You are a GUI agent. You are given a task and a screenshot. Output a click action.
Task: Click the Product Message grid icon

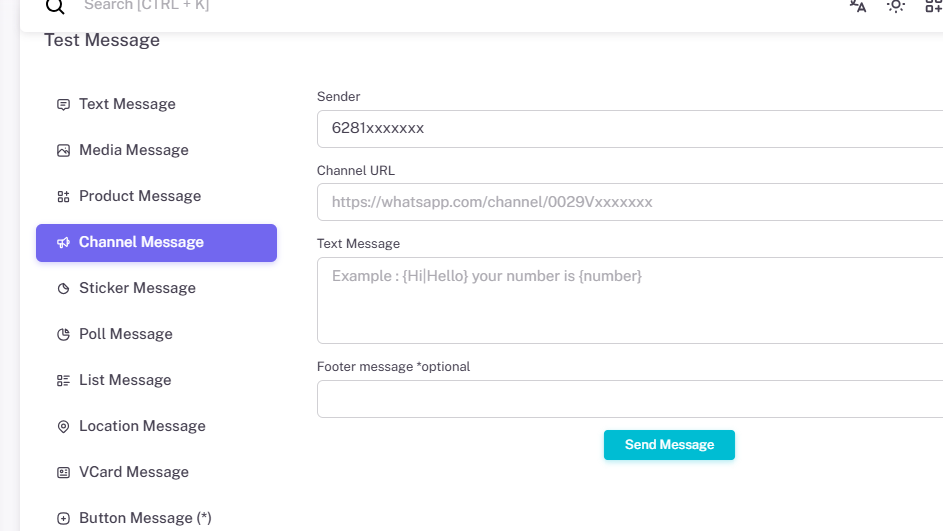coord(63,196)
